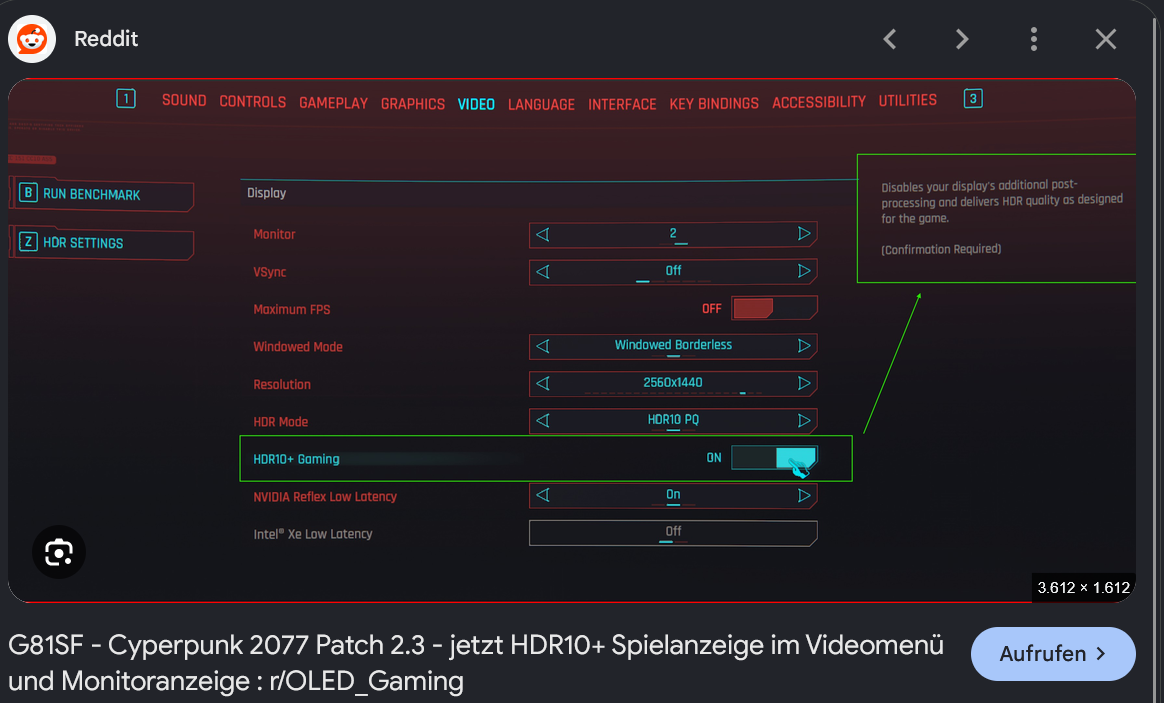Click the B key icon for benchmark
The width and height of the screenshot is (1164, 703).
(28, 193)
